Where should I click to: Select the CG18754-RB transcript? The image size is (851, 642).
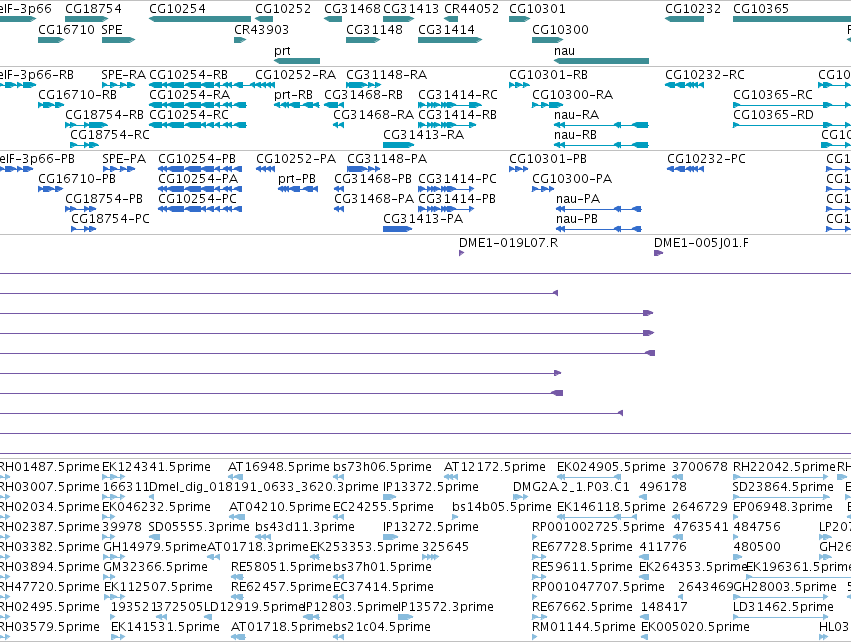[x=87, y=125]
